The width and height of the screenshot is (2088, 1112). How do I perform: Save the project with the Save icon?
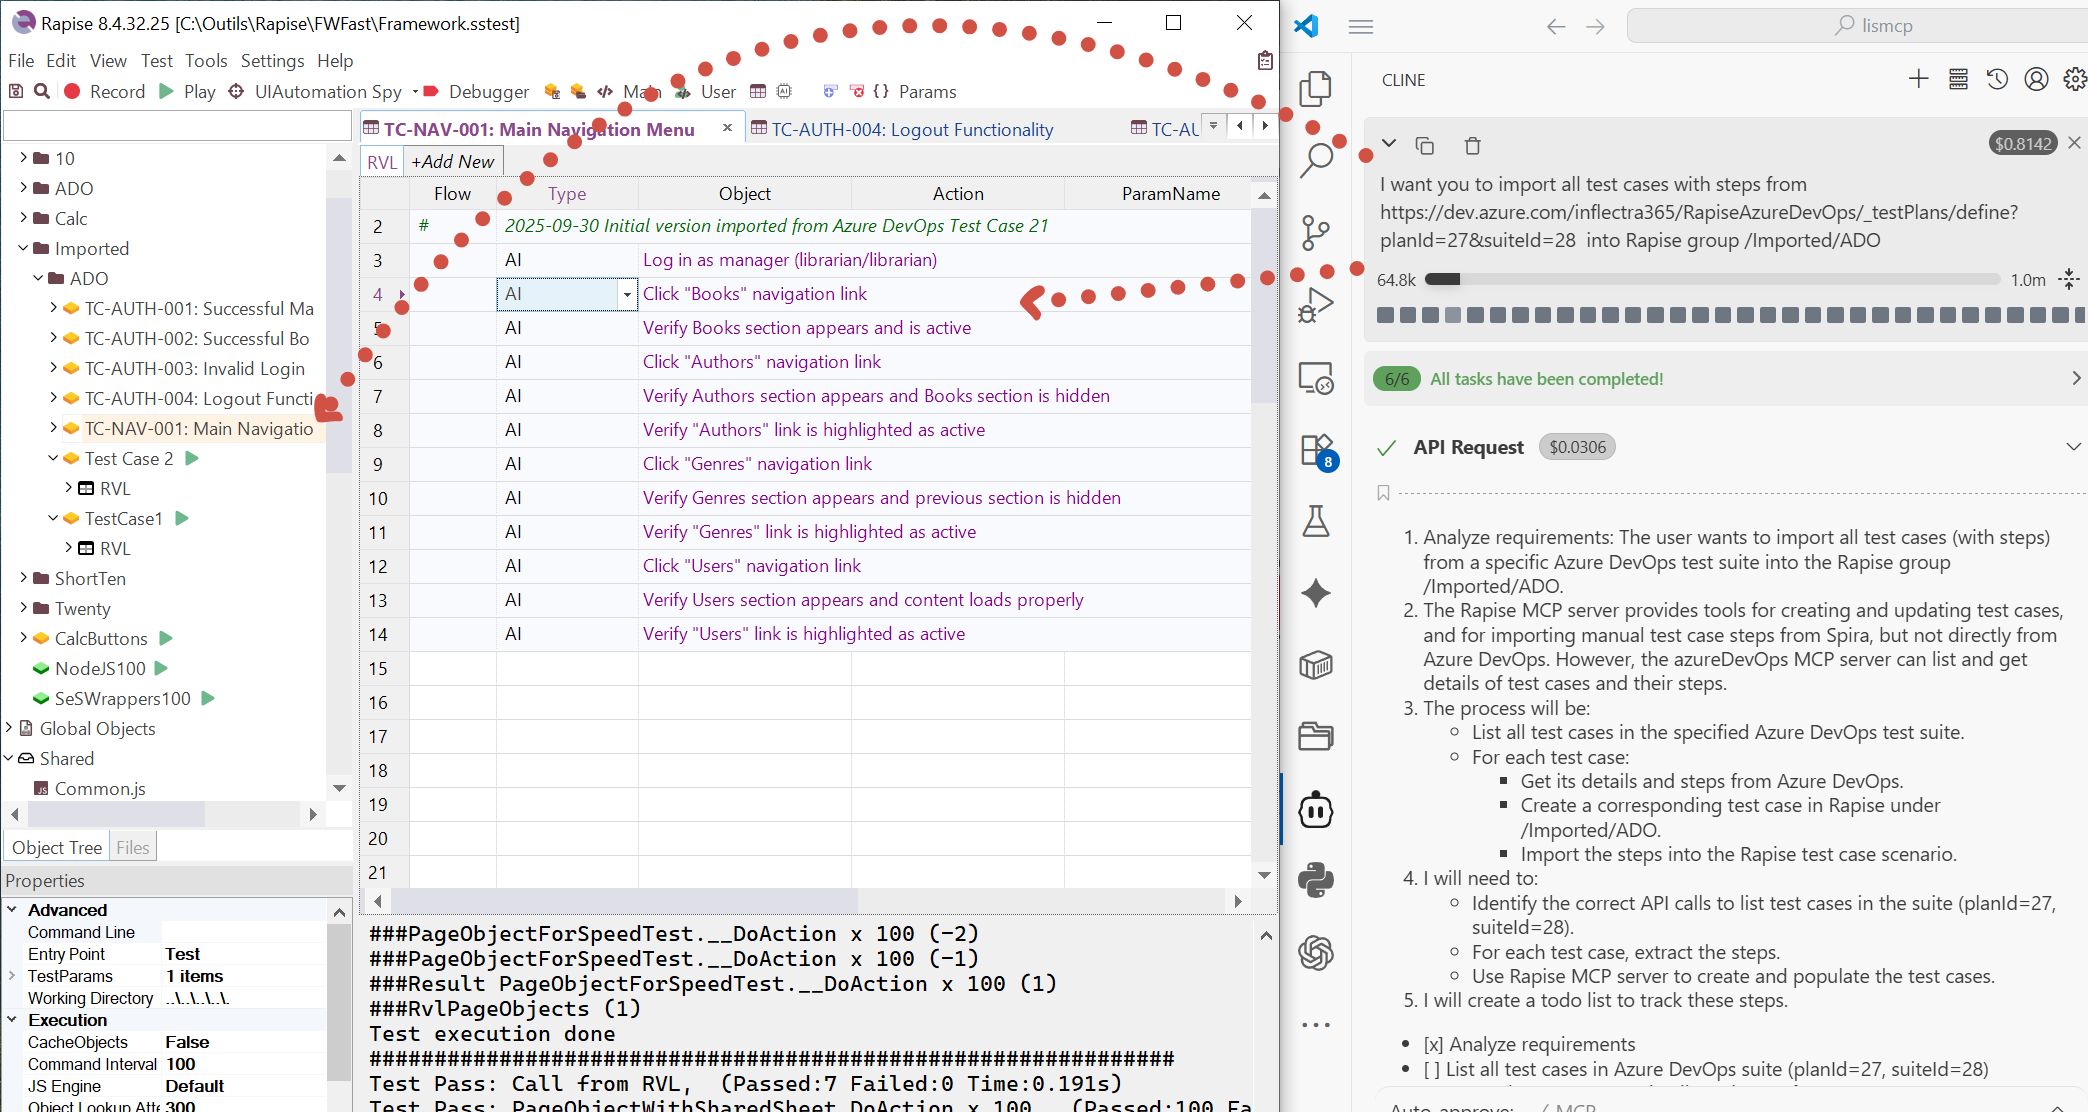pyautogui.click(x=15, y=91)
